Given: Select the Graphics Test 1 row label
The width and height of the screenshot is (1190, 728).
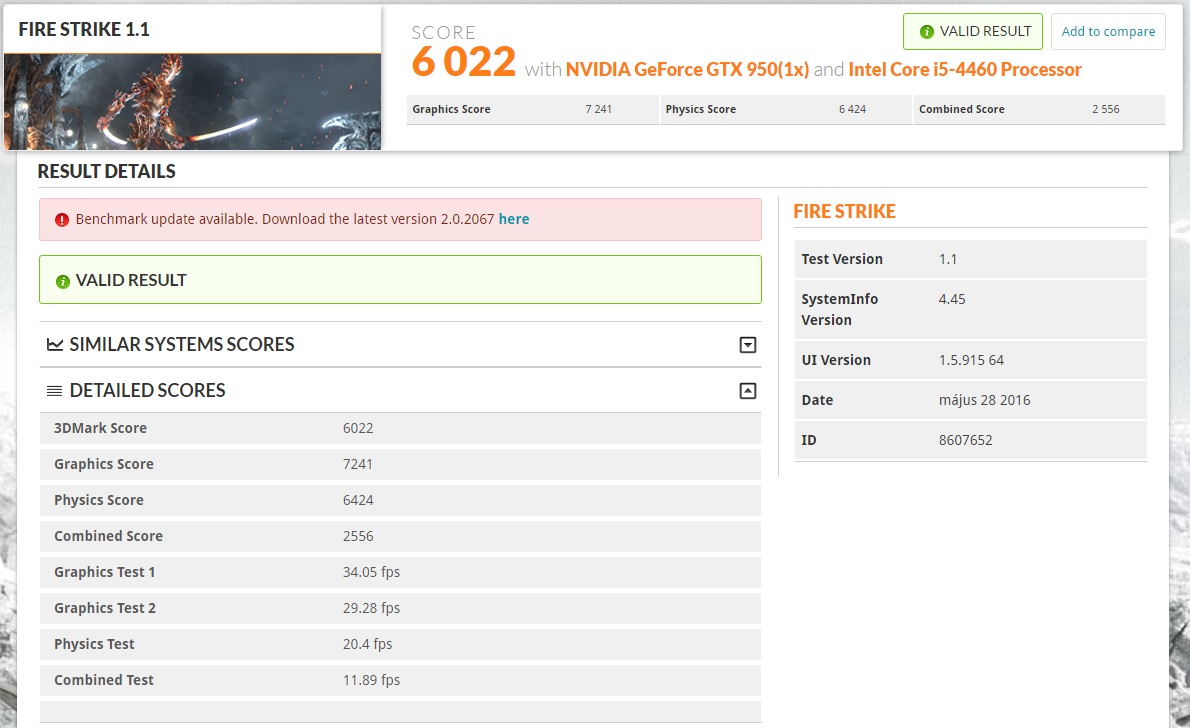Looking at the screenshot, I should click(x=104, y=572).
